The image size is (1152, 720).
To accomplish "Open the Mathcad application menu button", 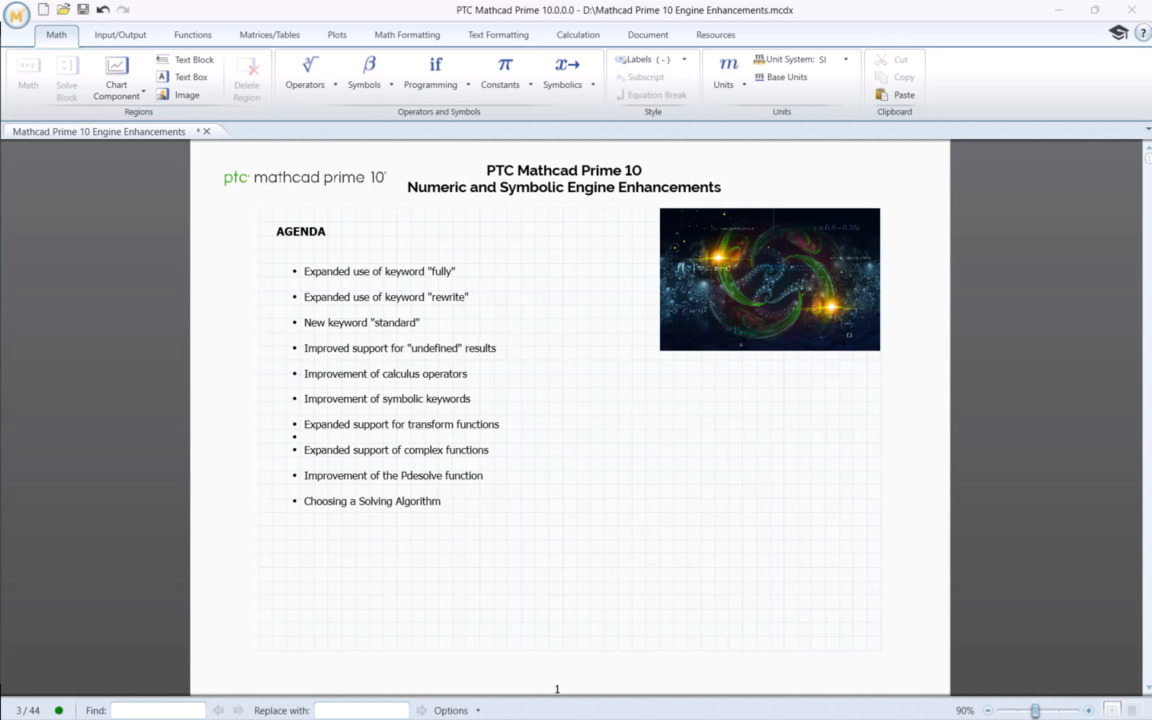I will coord(16,16).
